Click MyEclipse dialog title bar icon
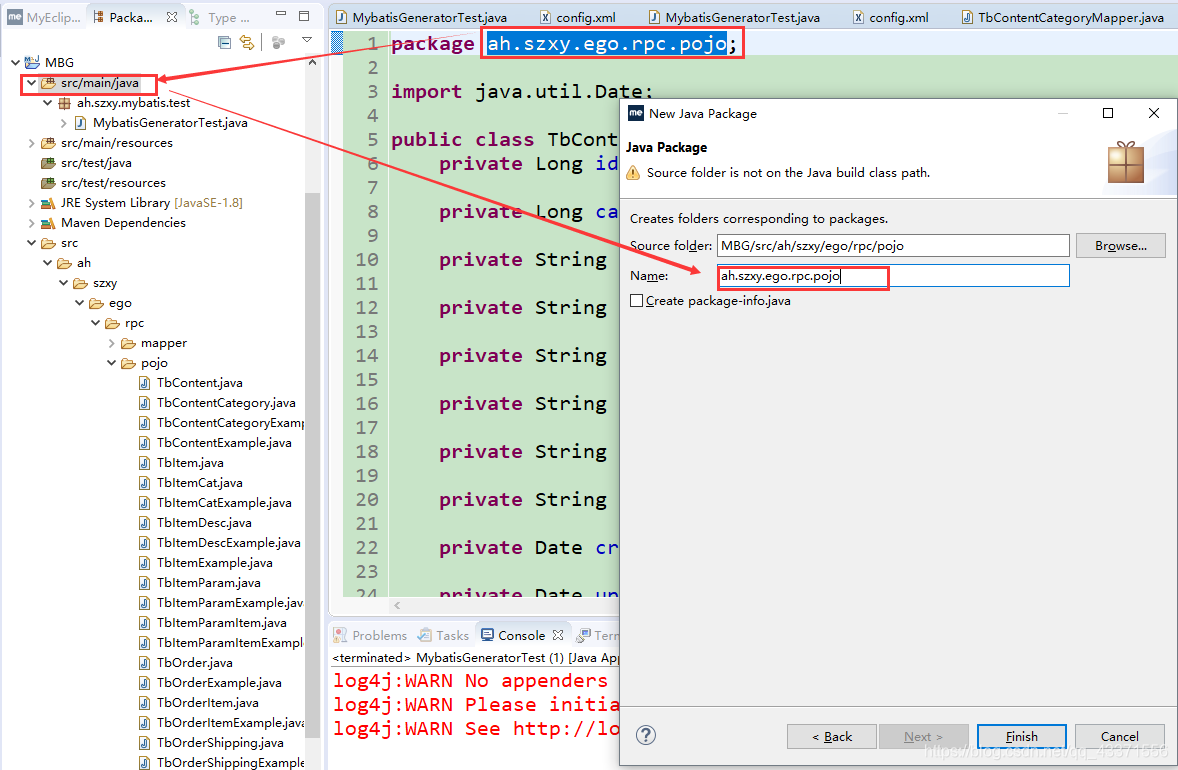This screenshot has width=1178, height=770. [x=636, y=113]
